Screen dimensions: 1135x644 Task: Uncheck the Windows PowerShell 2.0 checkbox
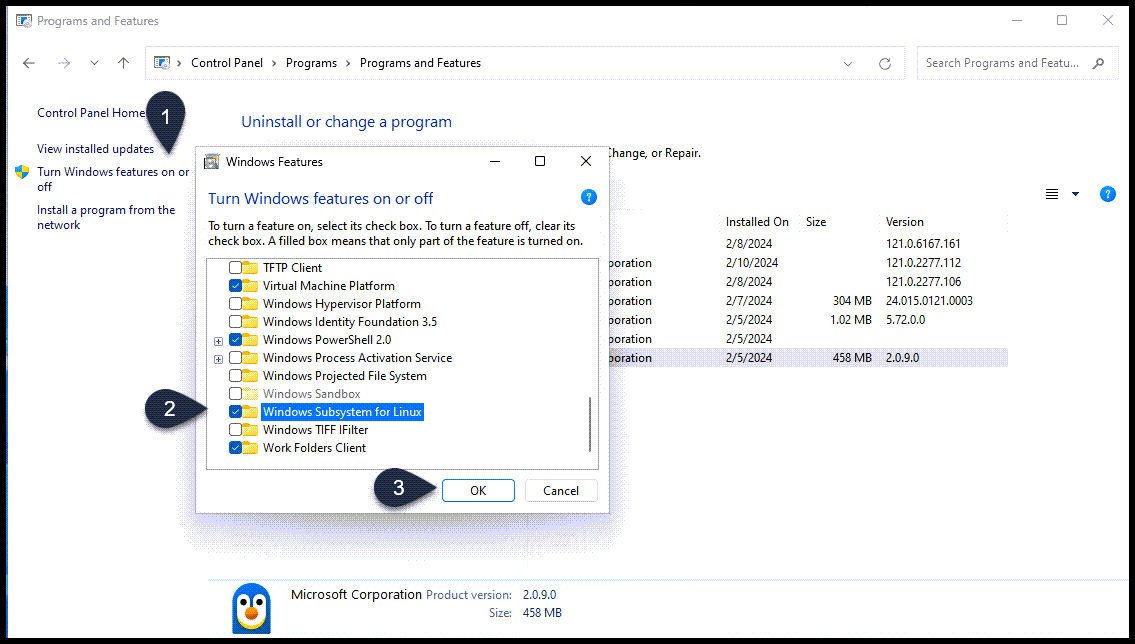click(235, 339)
